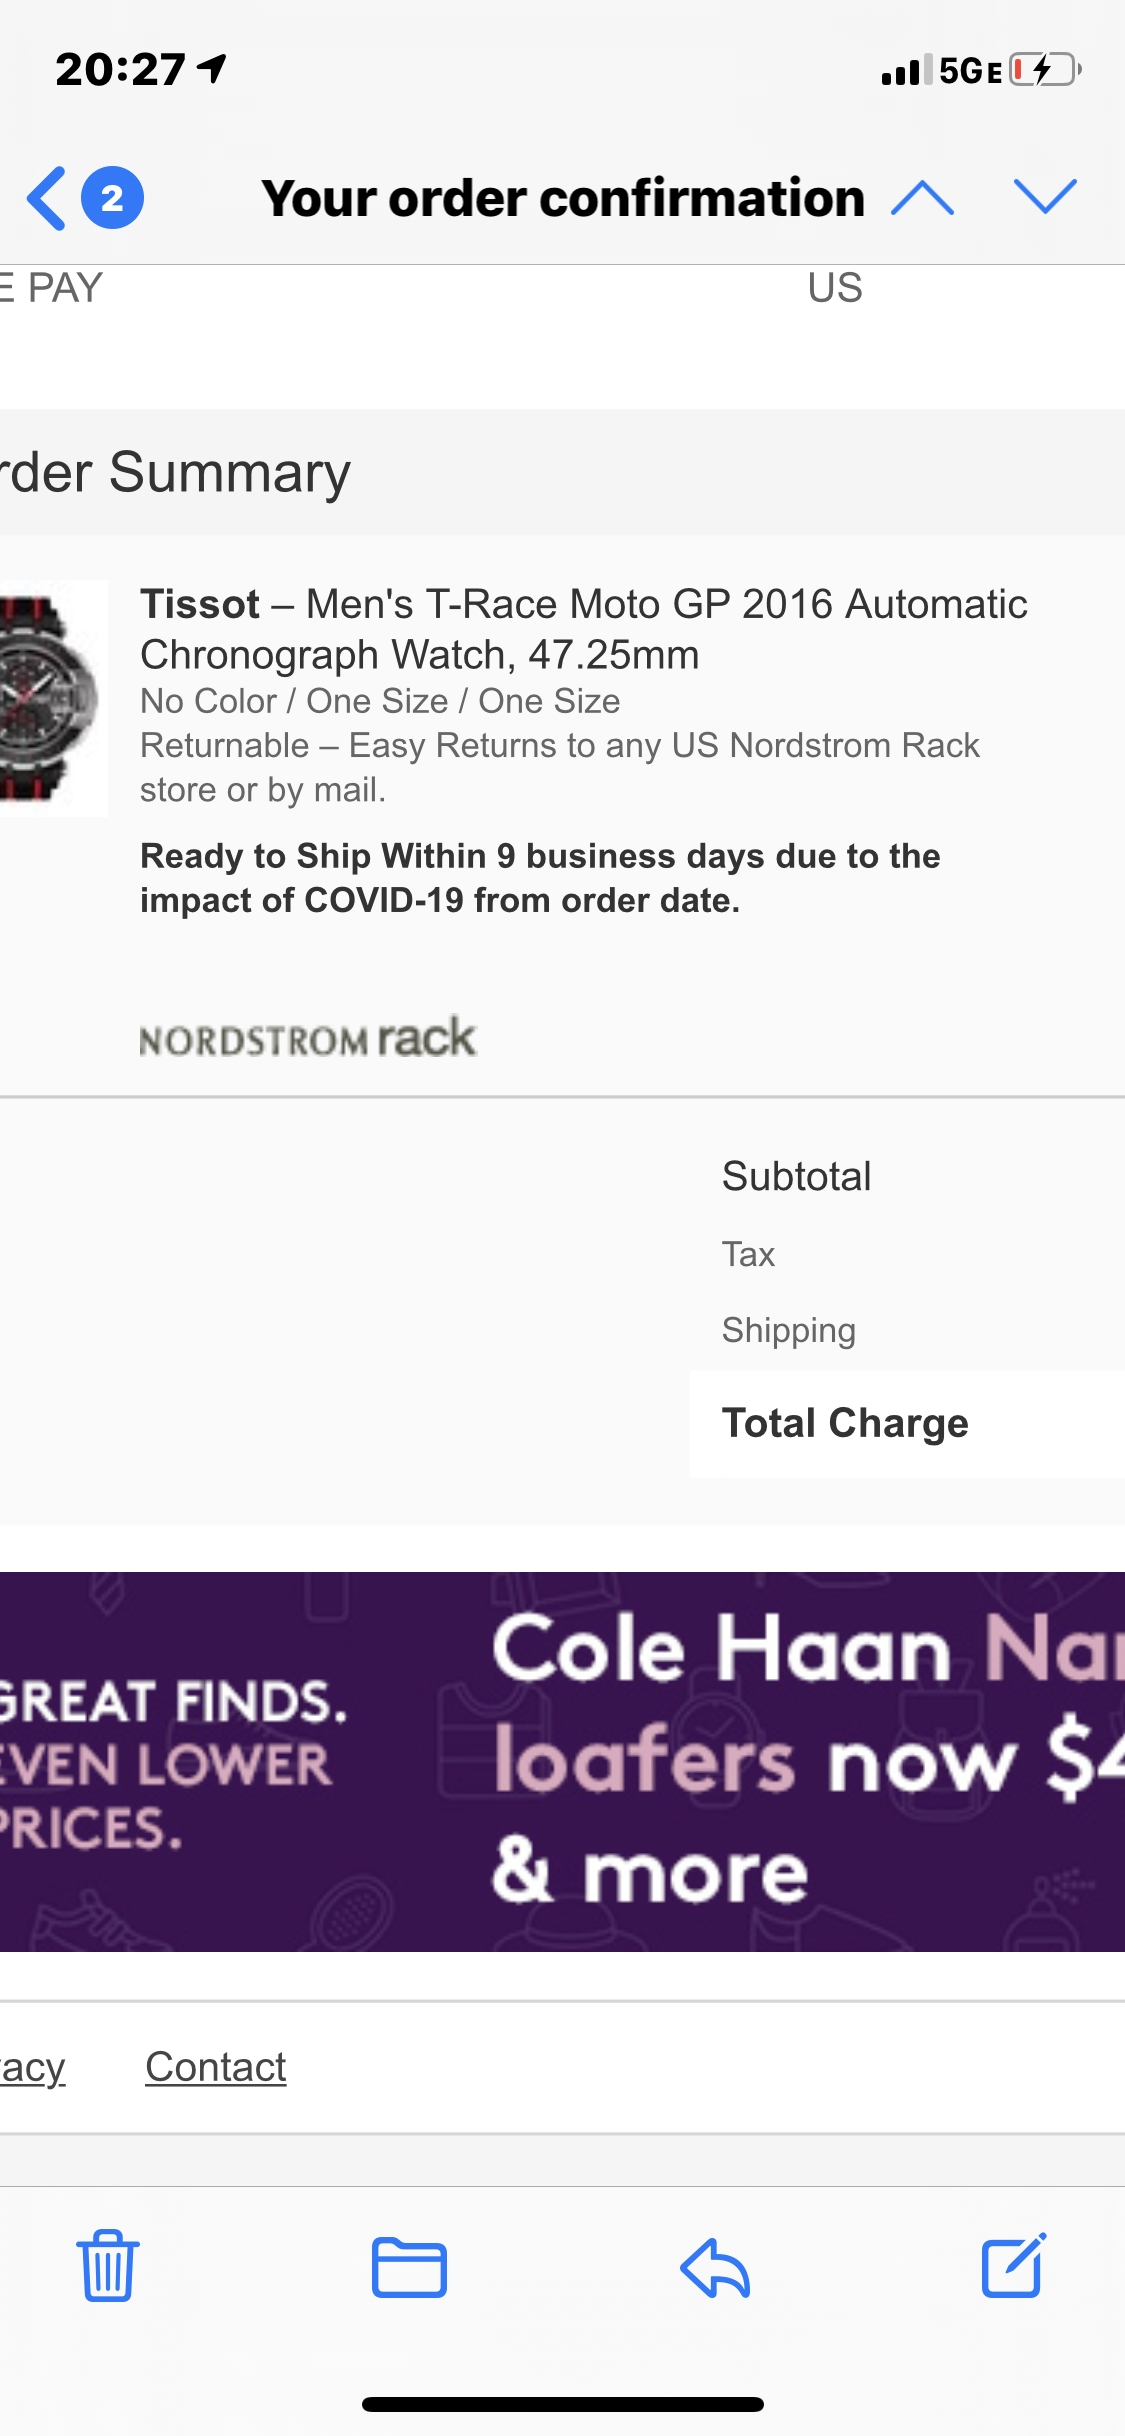Reply to the order confirmation email
Viewport: 1125px width, 2436px height.
714,2267
